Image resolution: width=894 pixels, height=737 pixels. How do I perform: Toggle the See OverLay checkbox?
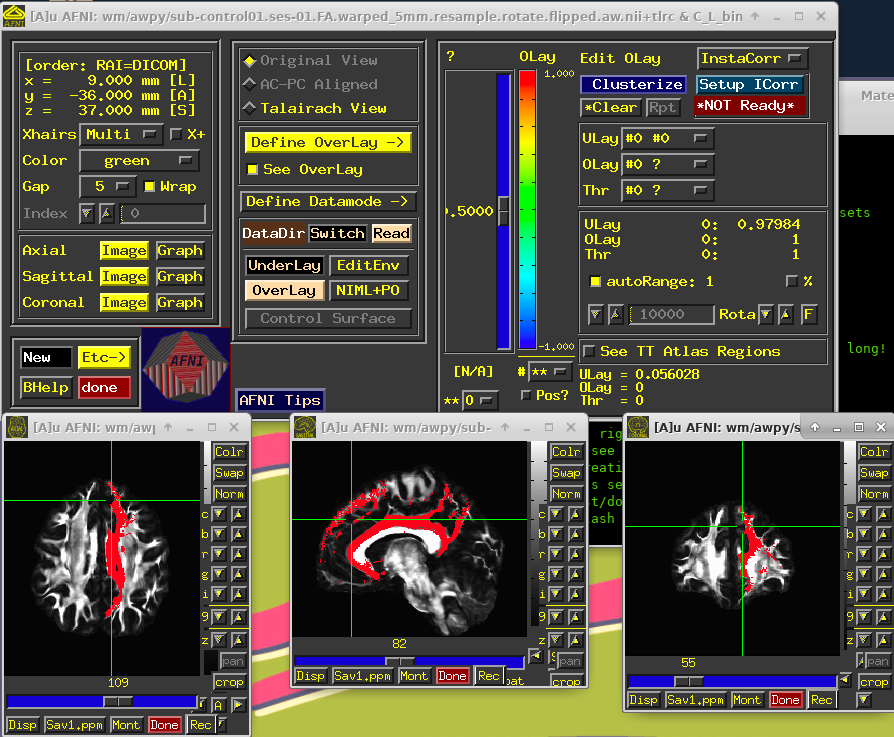click(251, 169)
